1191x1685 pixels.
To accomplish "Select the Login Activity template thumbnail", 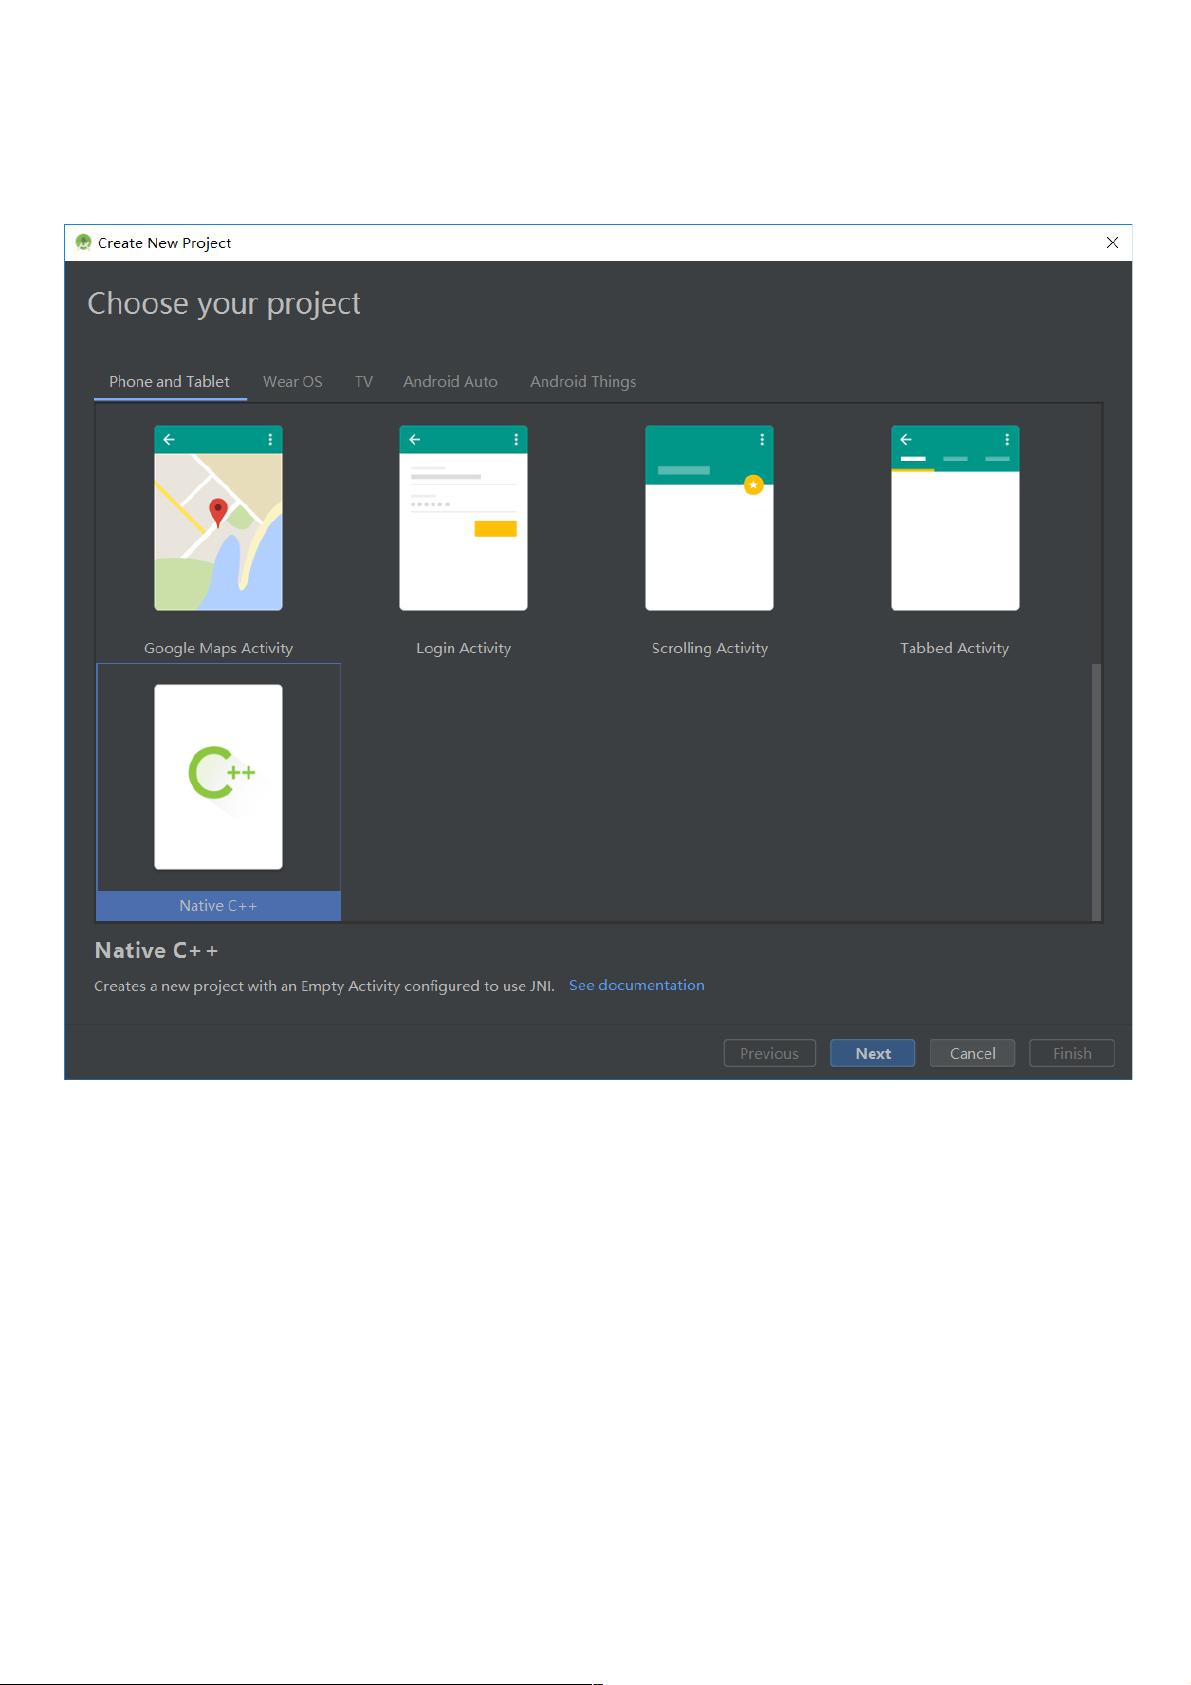I will pos(463,518).
